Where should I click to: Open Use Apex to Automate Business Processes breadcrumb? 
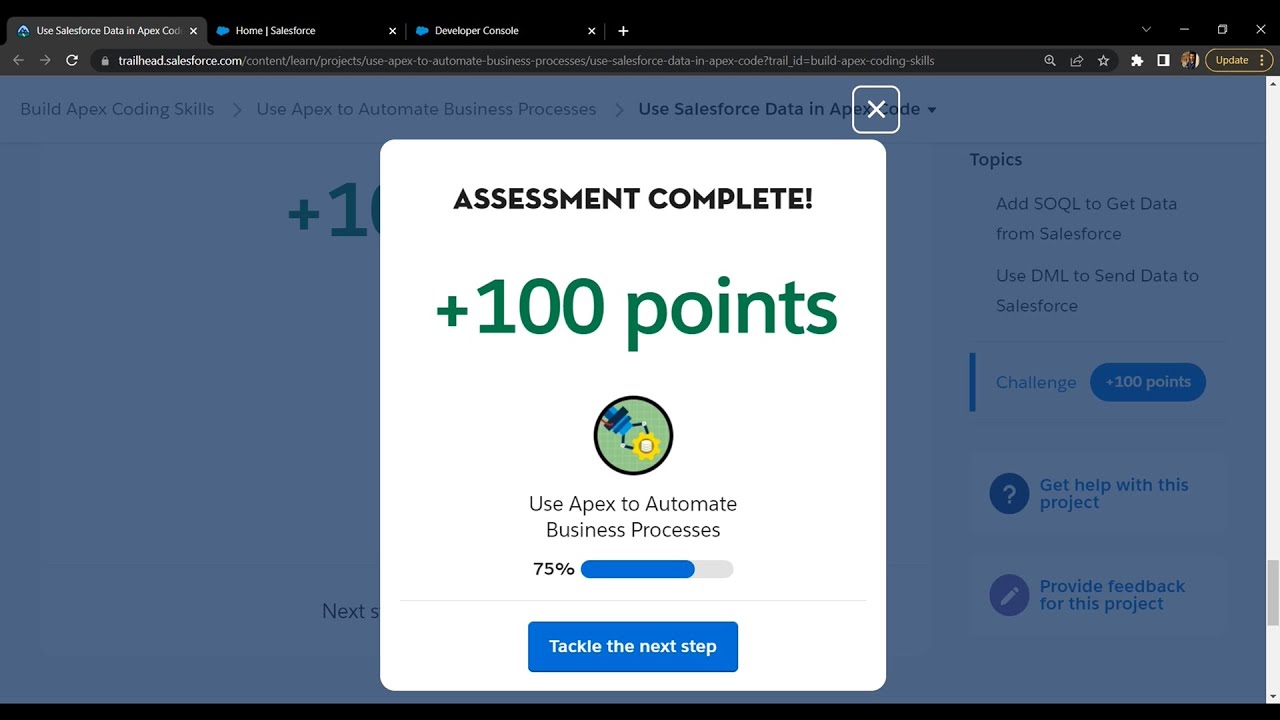tap(426, 109)
